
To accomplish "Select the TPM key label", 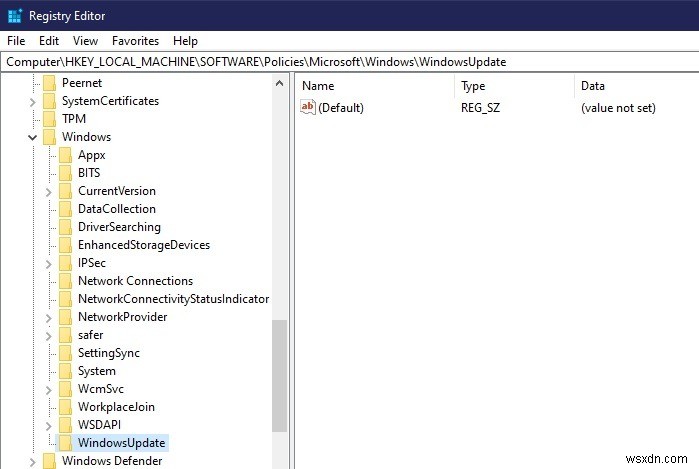I will pyautogui.click(x=74, y=119).
